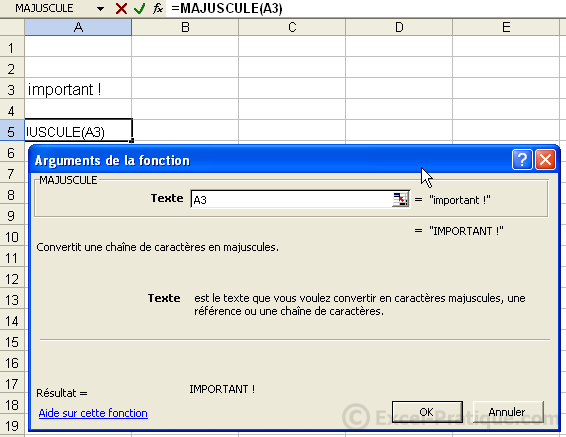The image size is (566, 437).
Task: Select column B header
Action: (x=185, y=27)
